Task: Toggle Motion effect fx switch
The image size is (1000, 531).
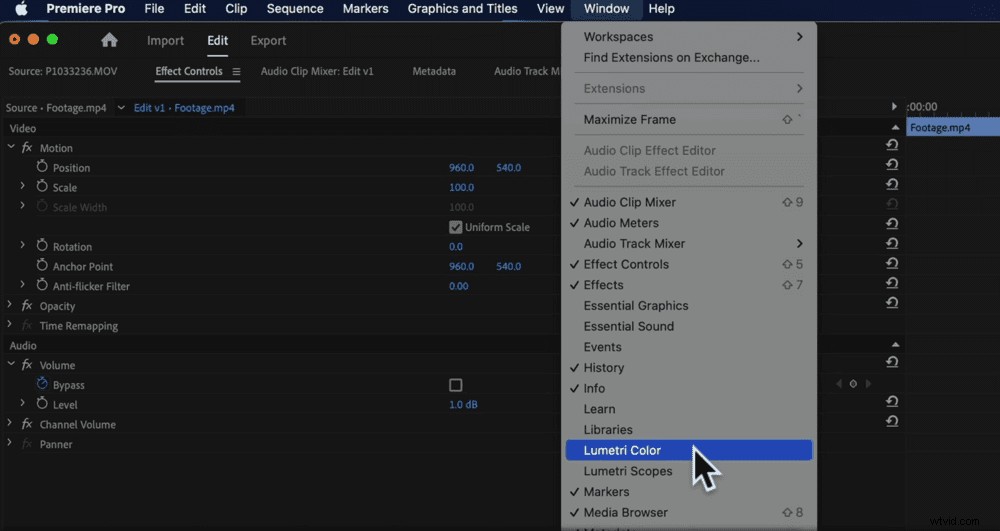Action: click(27, 148)
